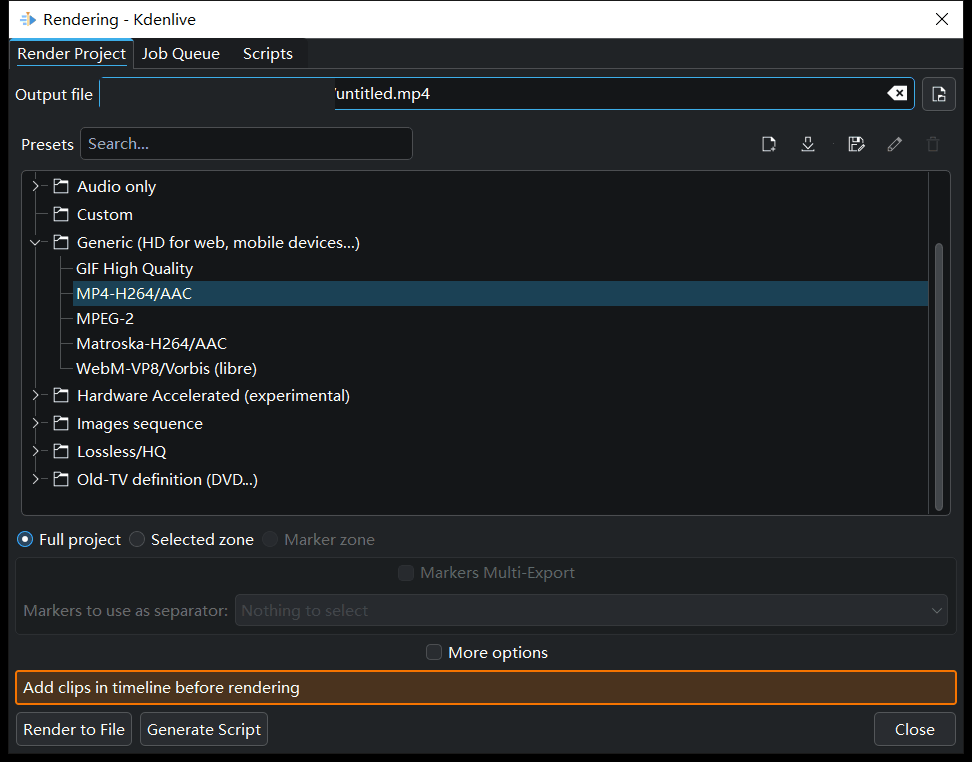Expand the Old-TV definition (DVD...) group
Viewport: 972px width, 762px height.
(x=35, y=479)
